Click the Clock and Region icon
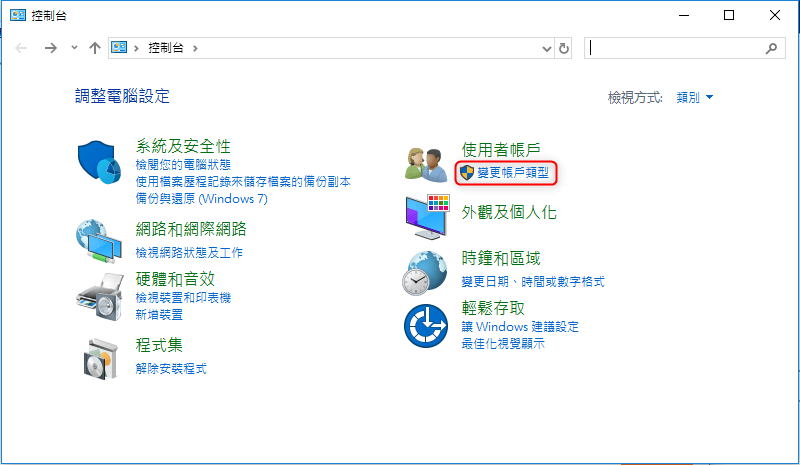The height and width of the screenshot is (465, 800). coord(427,272)
